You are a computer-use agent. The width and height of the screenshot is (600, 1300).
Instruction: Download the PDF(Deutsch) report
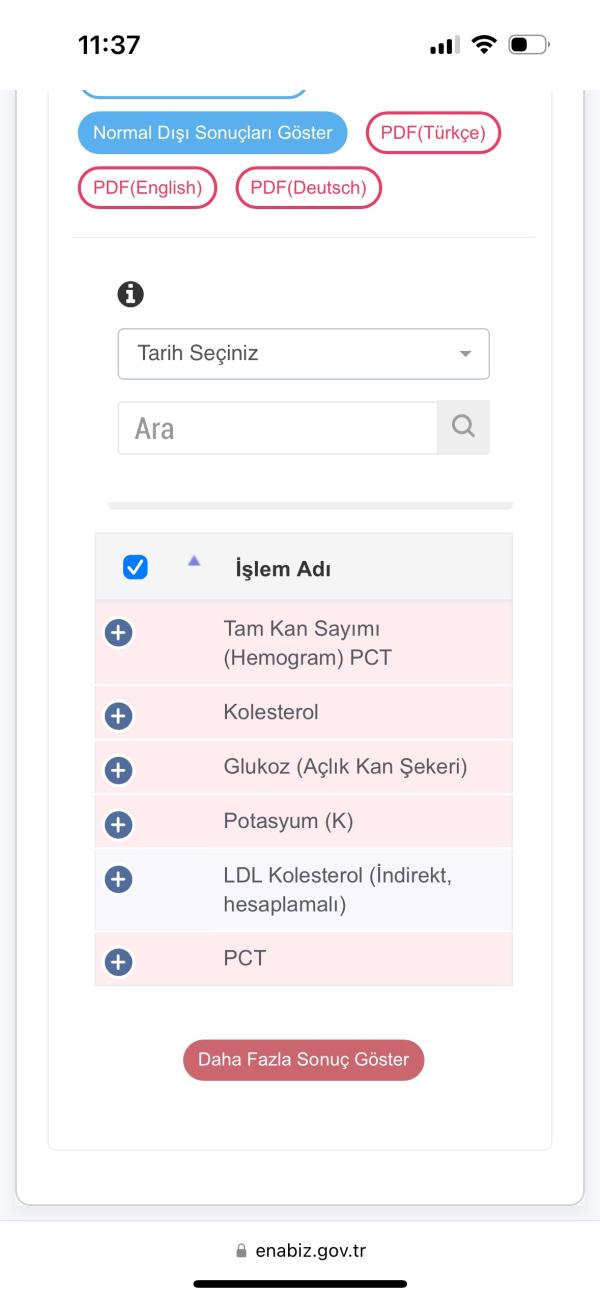pyautogui.click(x=308, y=187)
